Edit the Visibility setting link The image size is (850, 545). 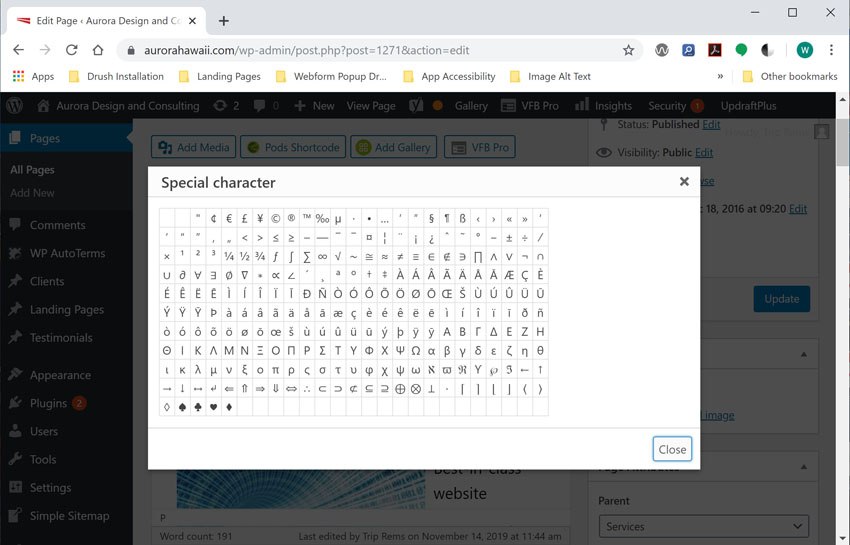704,152
